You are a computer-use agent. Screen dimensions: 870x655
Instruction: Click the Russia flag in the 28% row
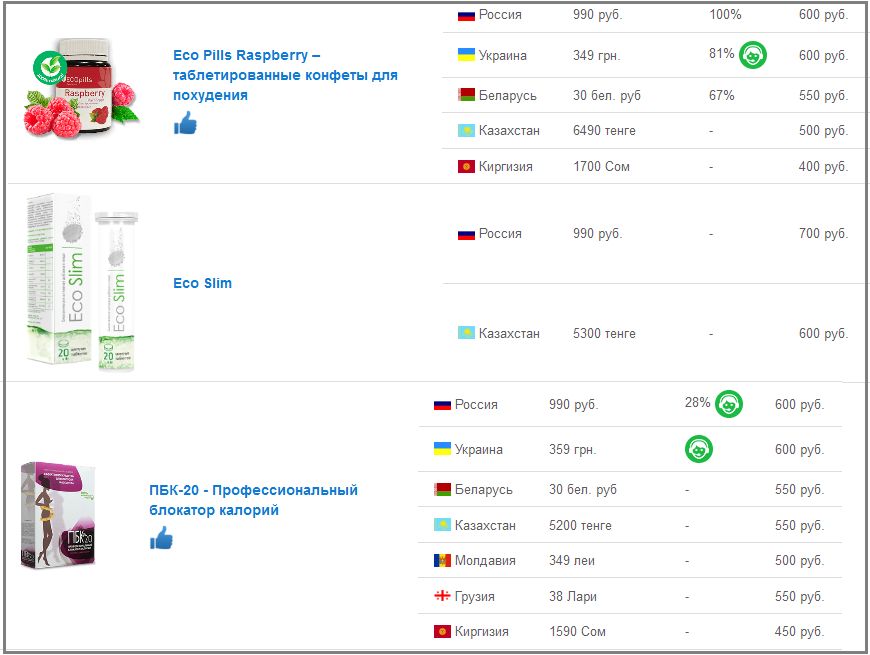point(442,405)
